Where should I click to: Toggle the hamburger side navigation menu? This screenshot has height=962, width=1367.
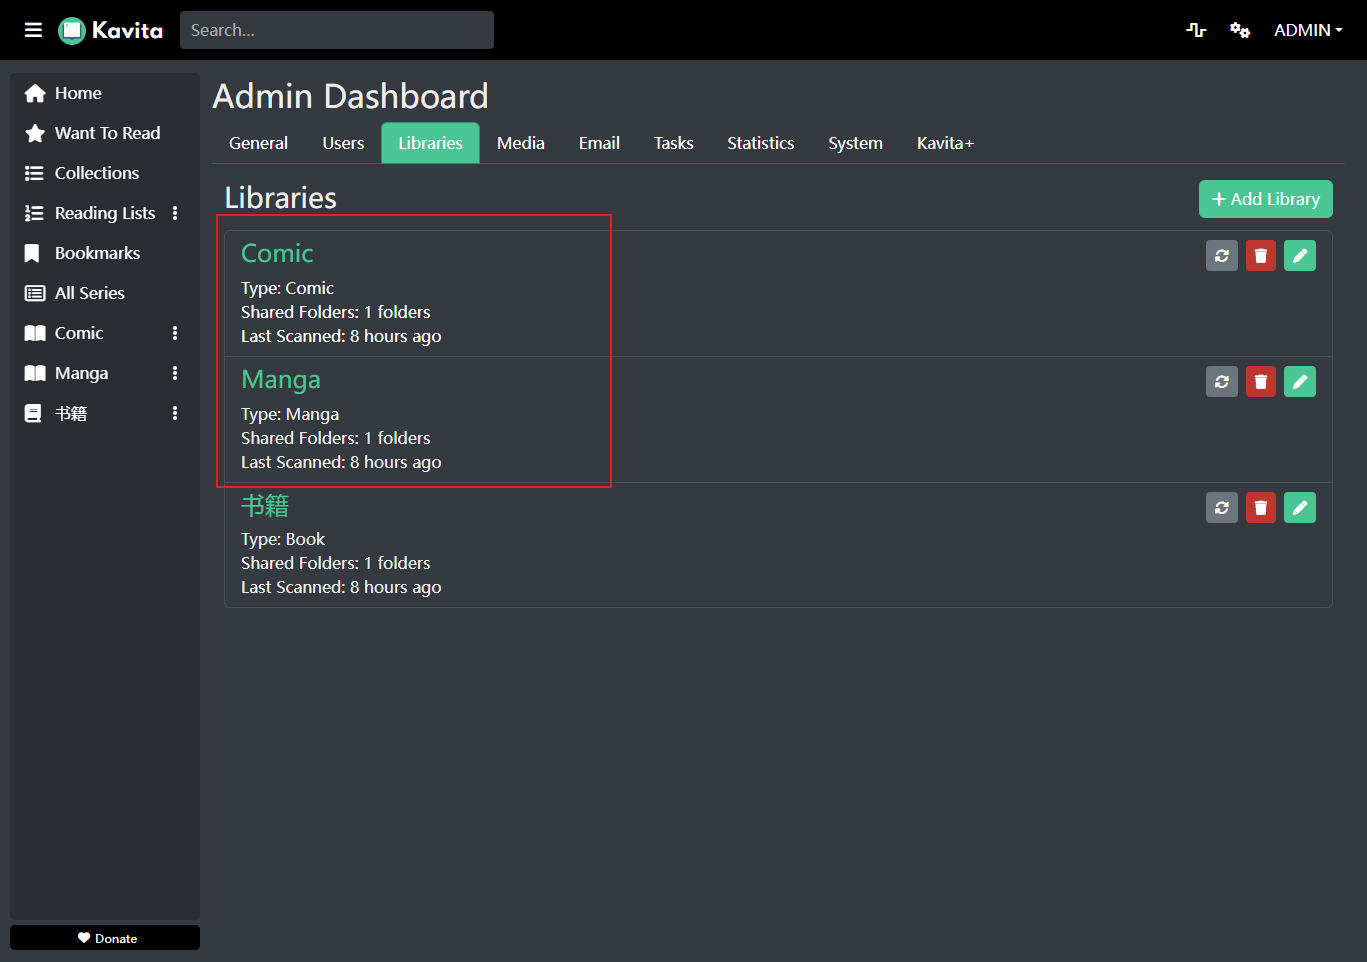(33, 30)
